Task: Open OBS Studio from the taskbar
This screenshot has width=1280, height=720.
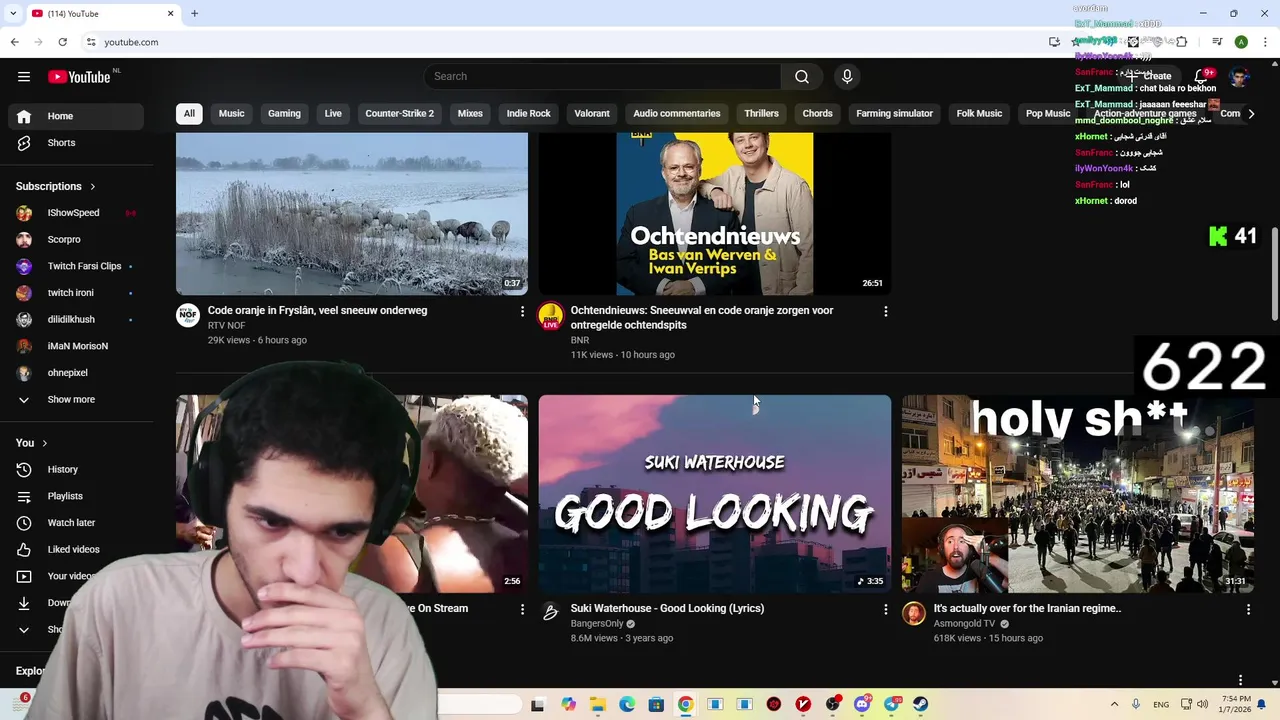Action: click(832, 704)
